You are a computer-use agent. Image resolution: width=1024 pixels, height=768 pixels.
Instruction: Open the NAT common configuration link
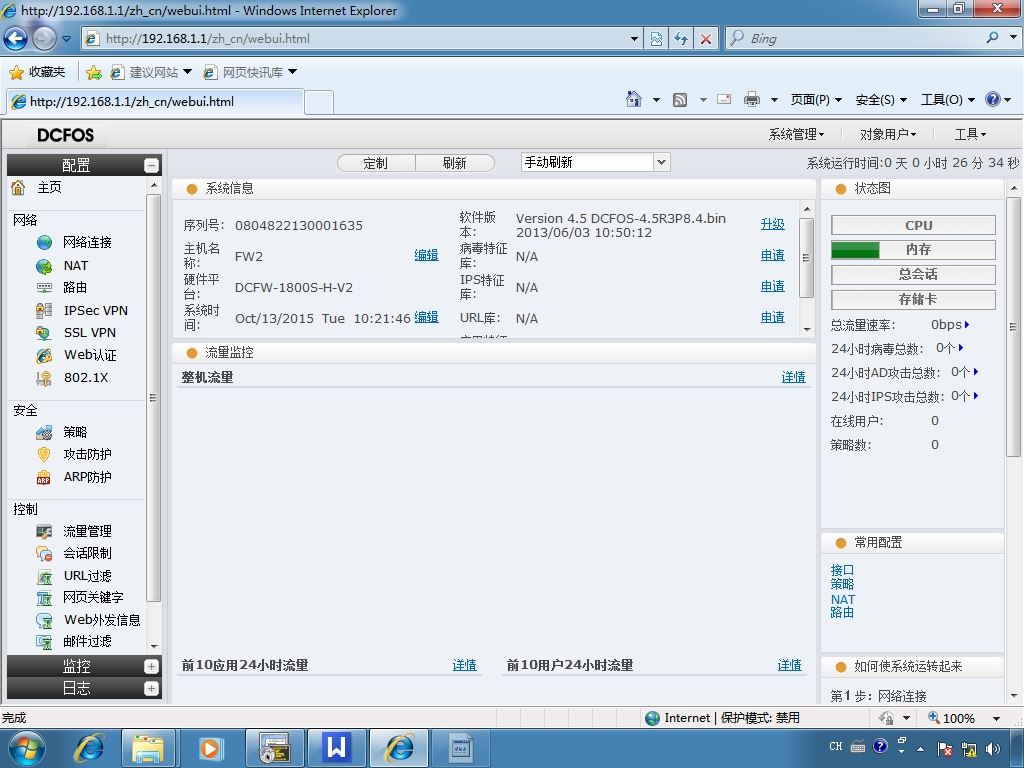point(842,599)
